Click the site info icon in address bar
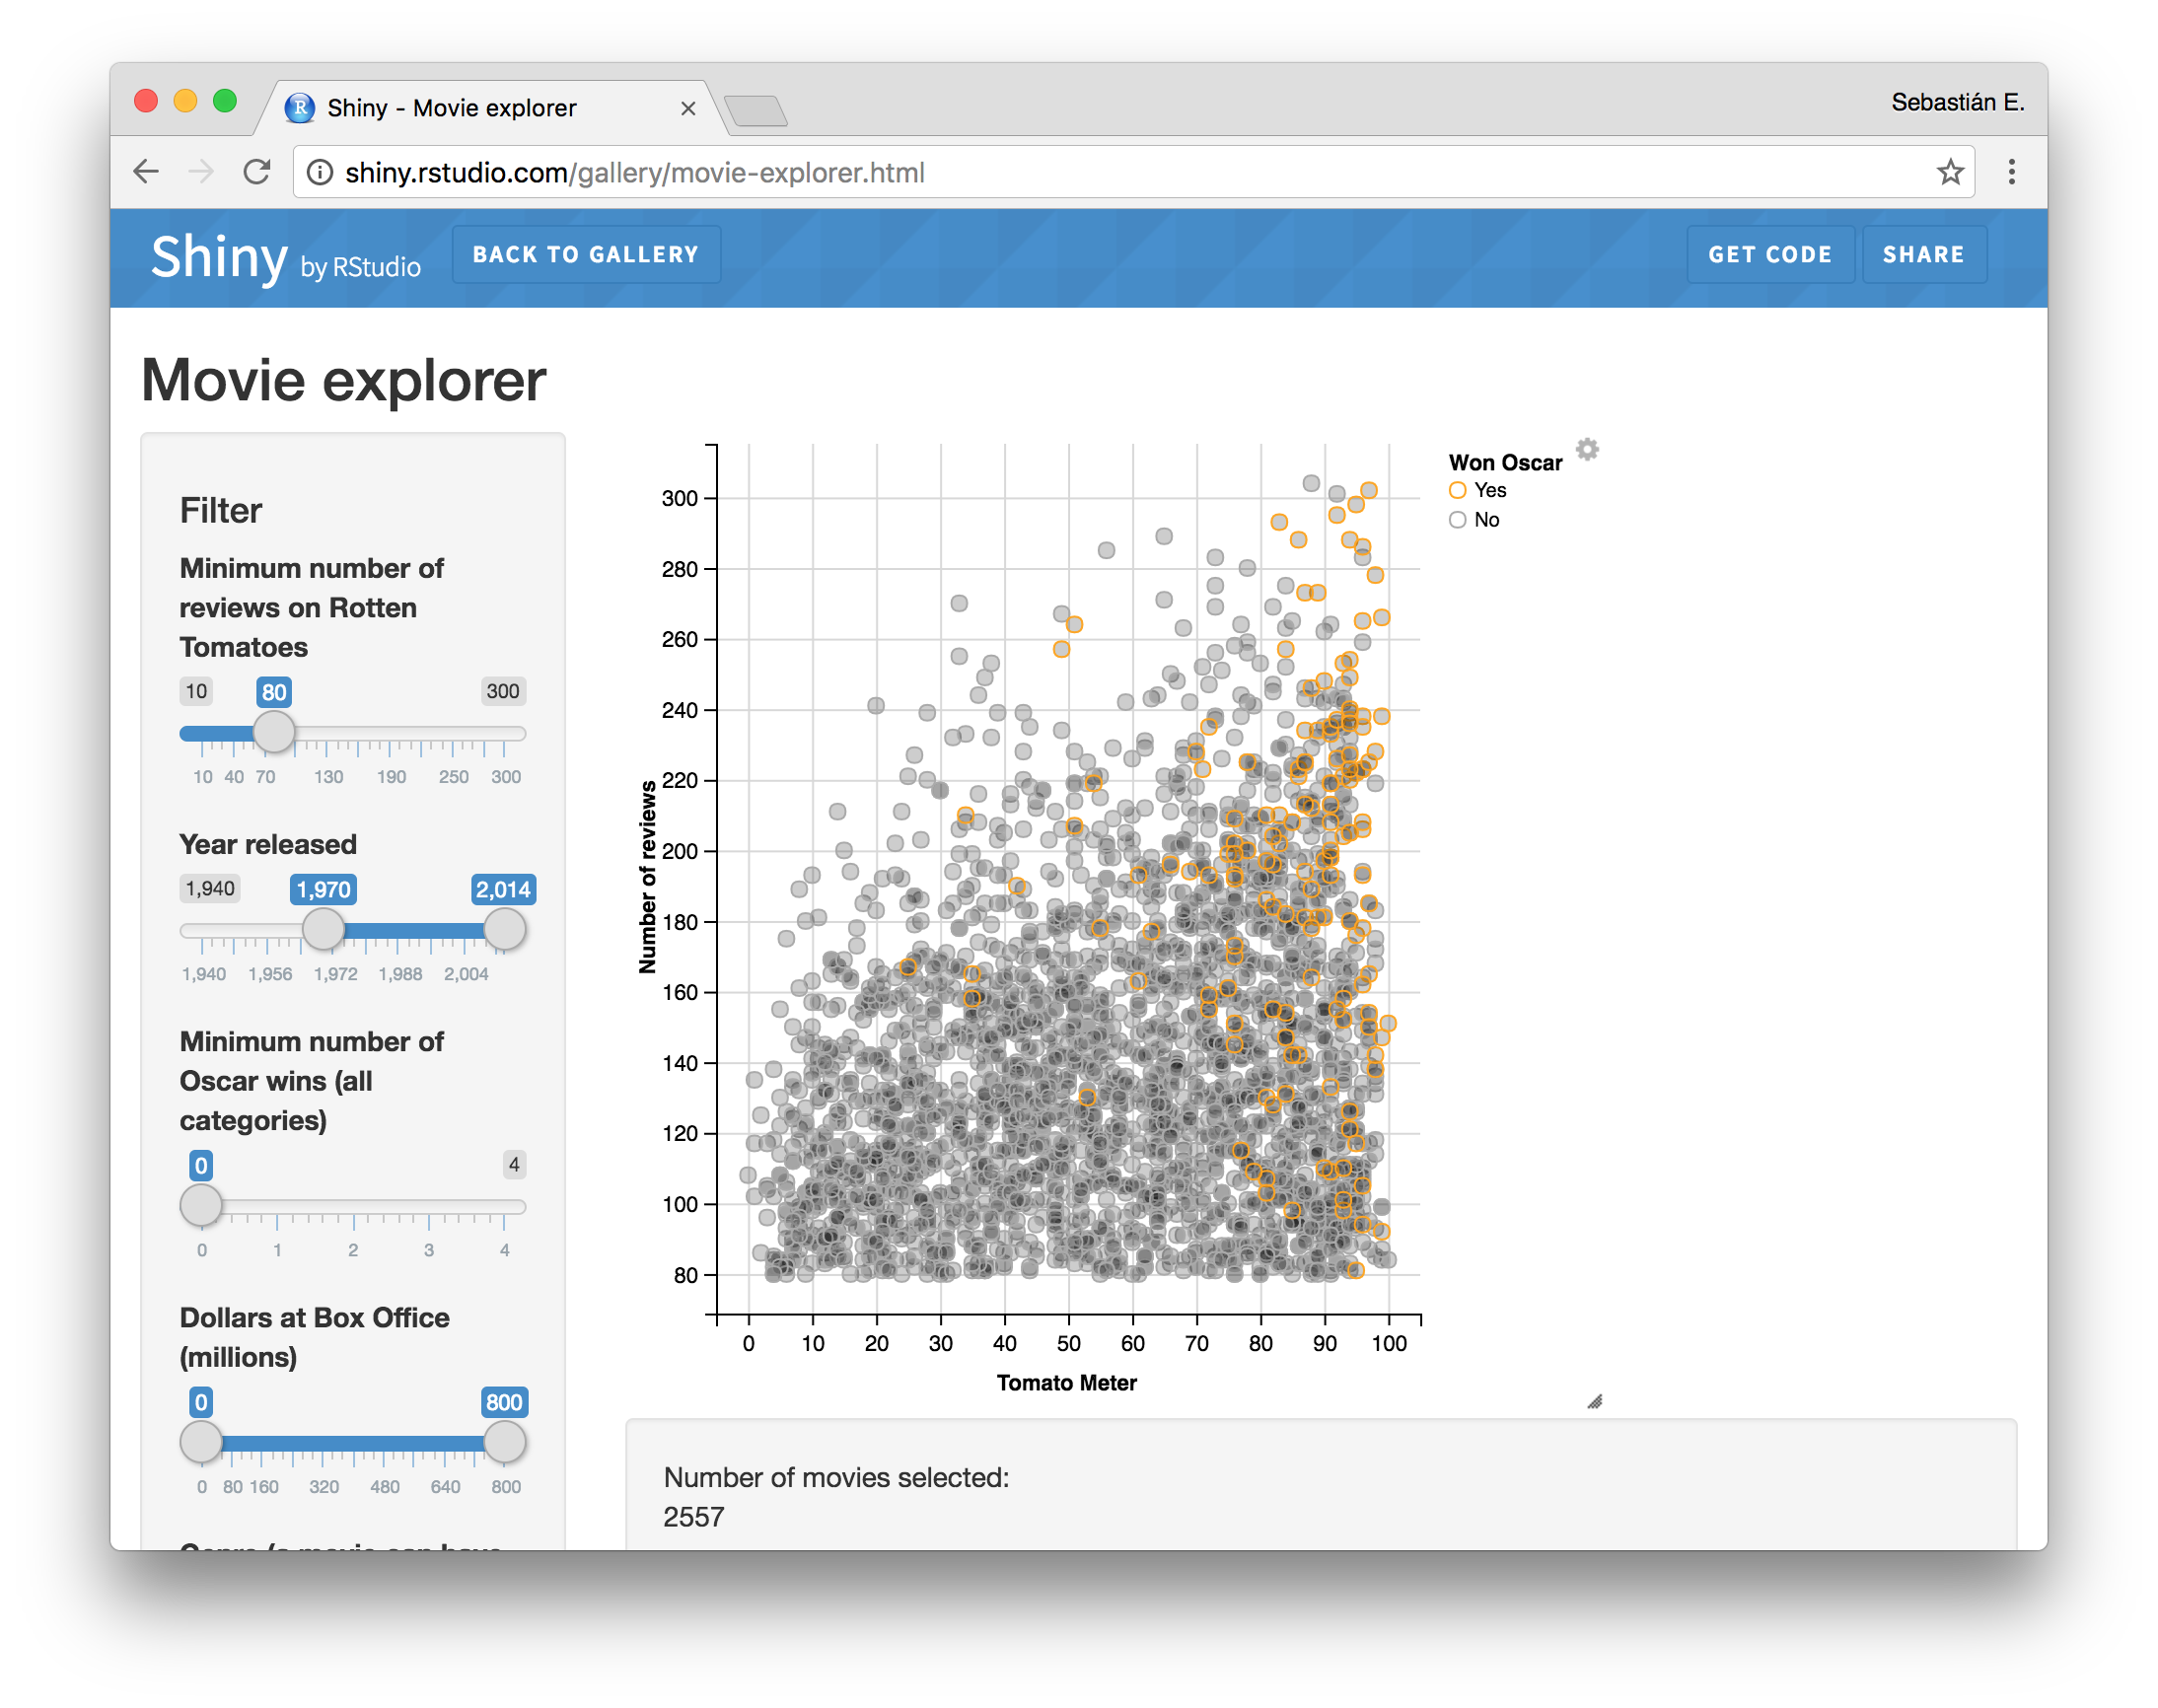2158x1708 pixels. pos(320,173)
